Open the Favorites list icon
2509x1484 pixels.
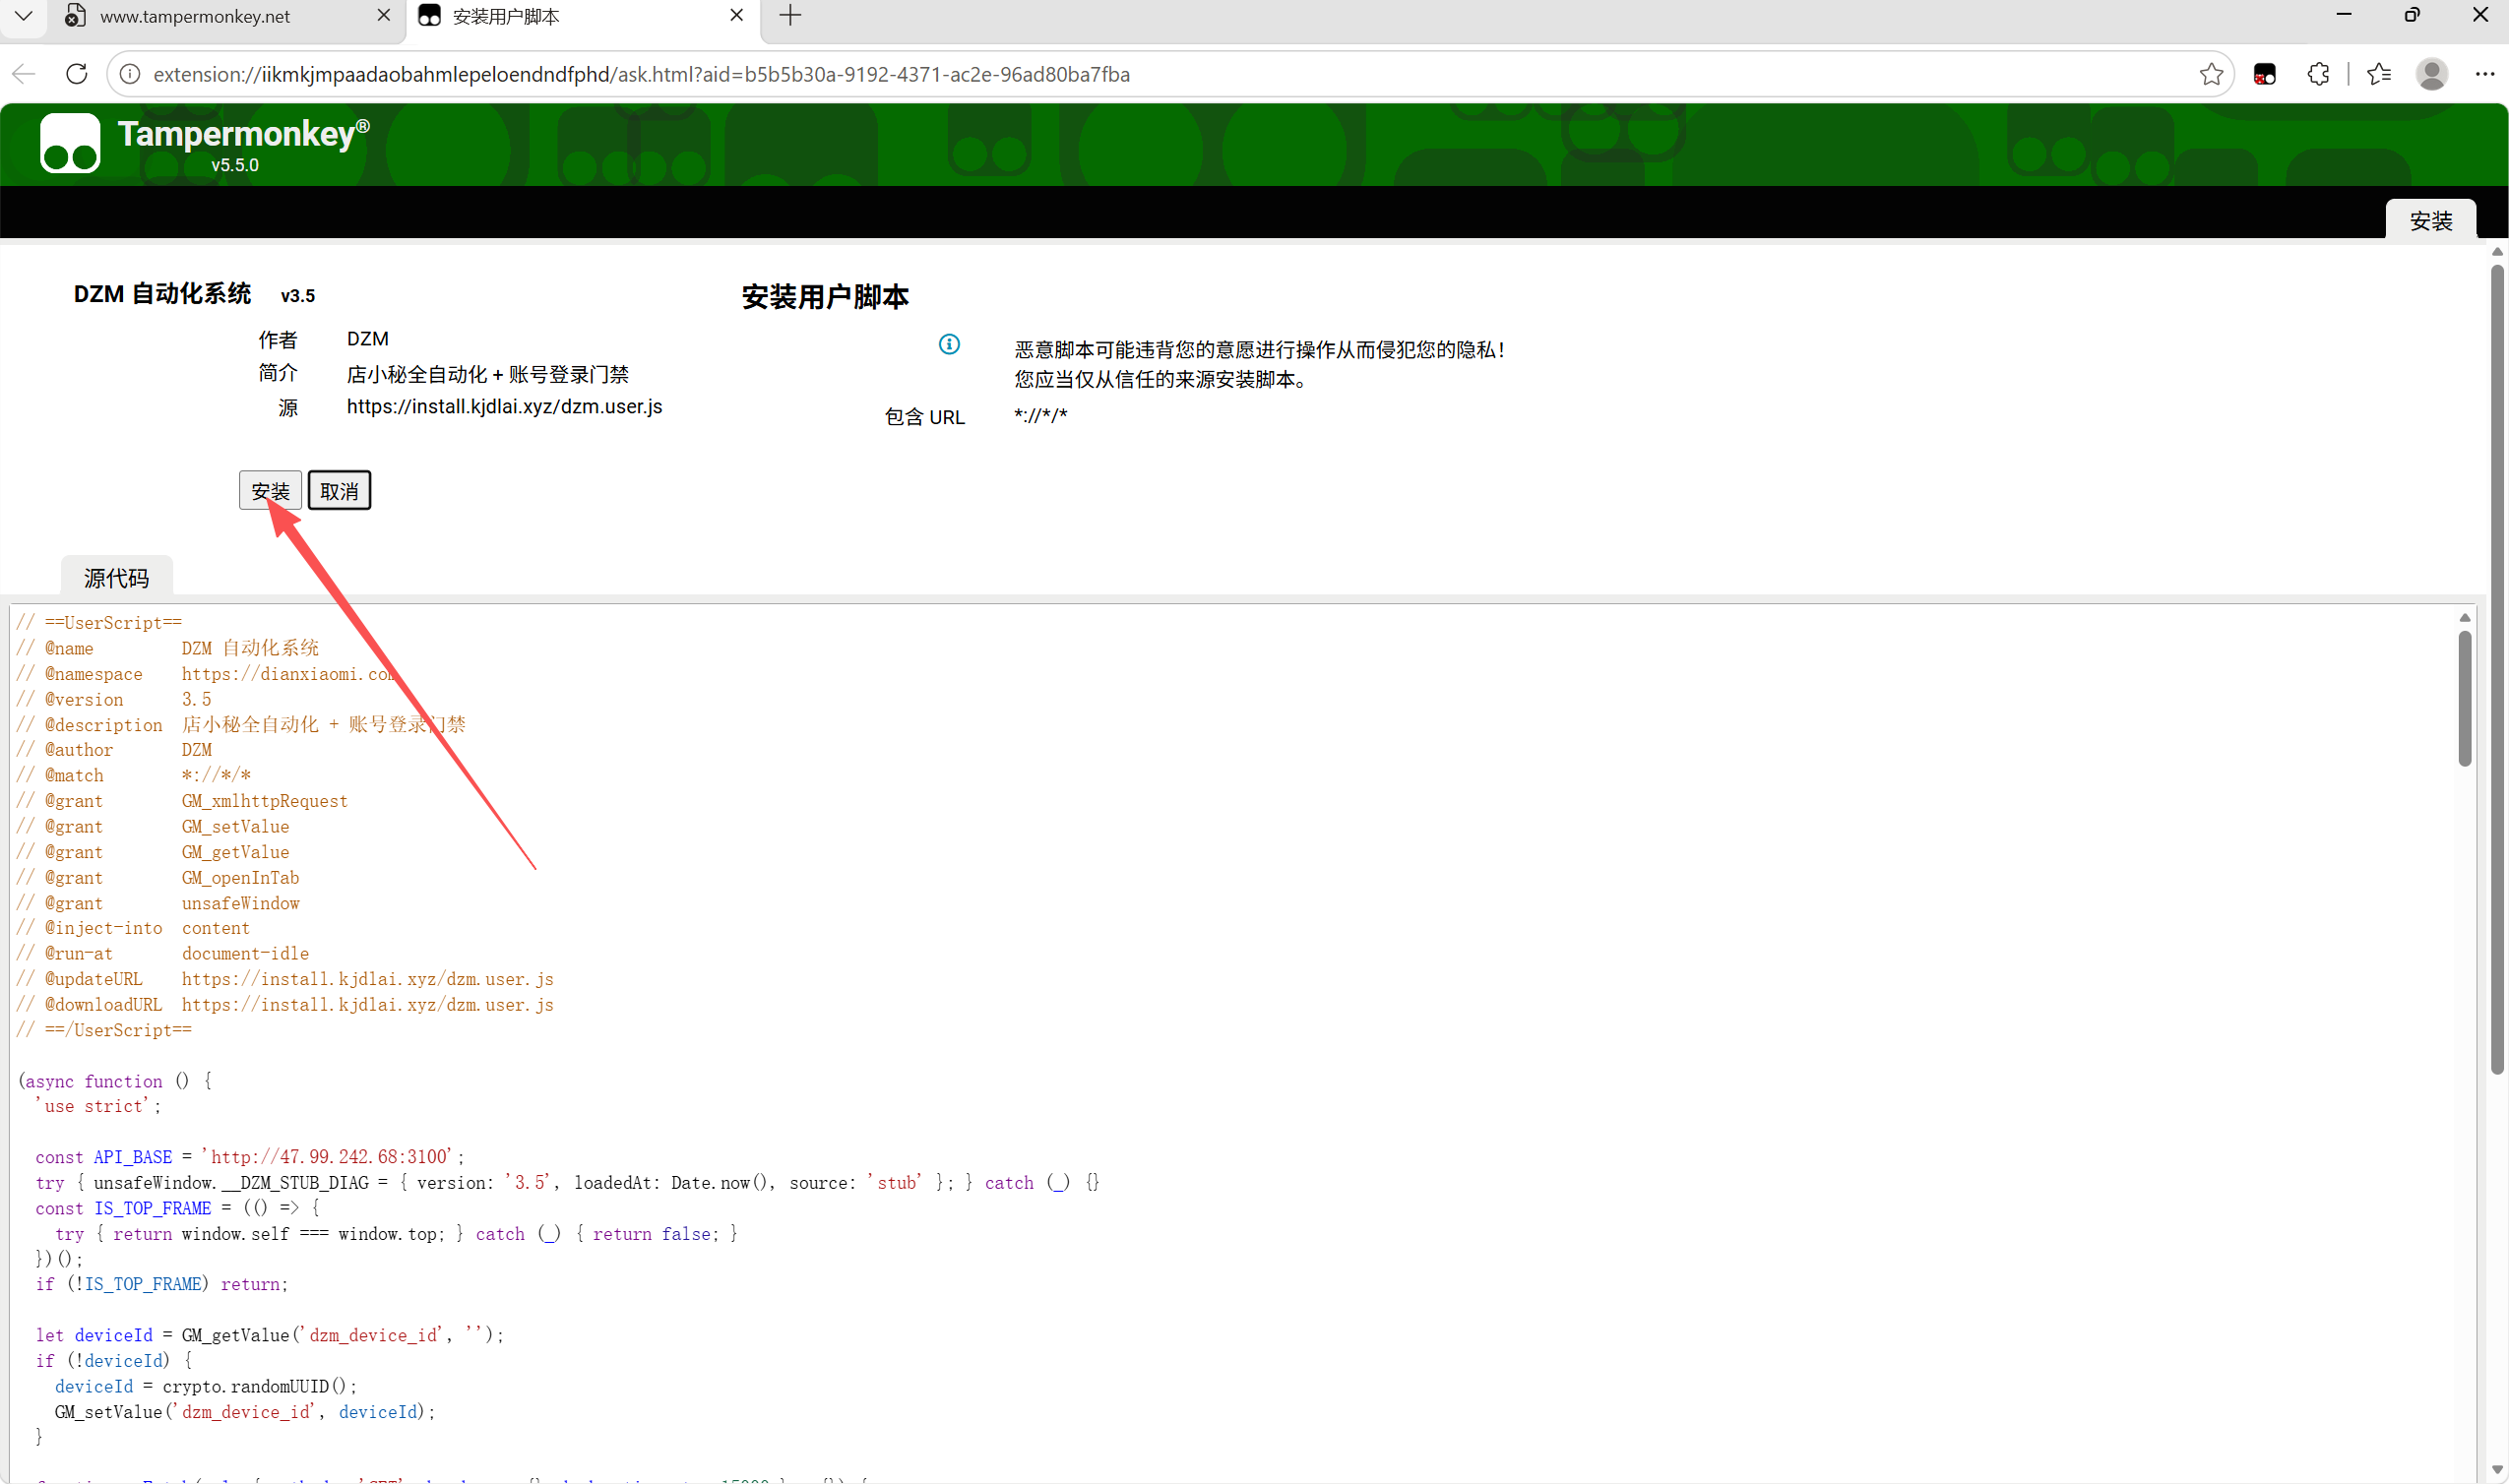[x=2379, y=74]
